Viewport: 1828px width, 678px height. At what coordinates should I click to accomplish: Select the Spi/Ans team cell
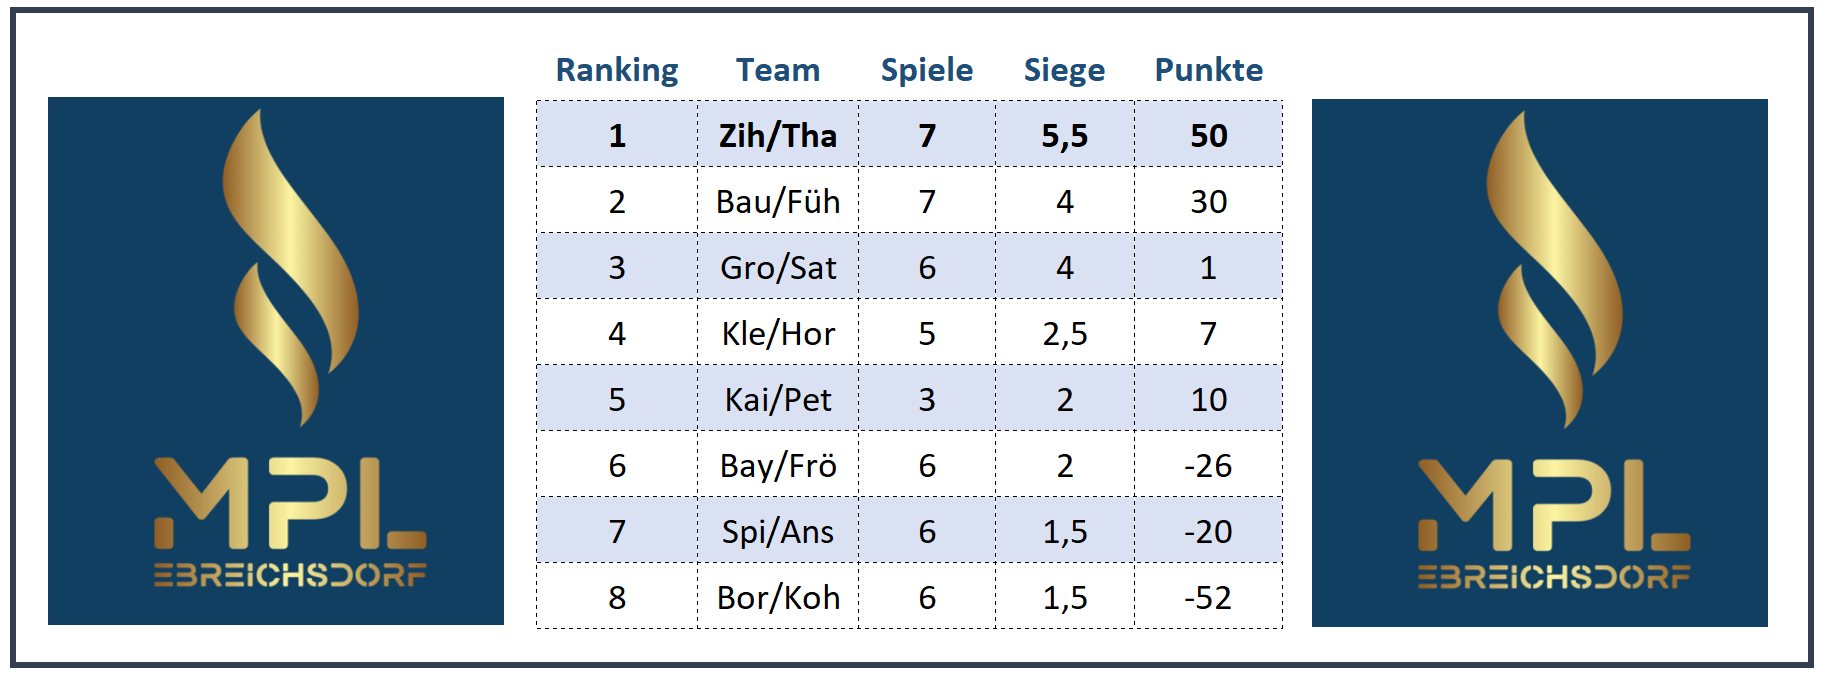tap(778, 531)
